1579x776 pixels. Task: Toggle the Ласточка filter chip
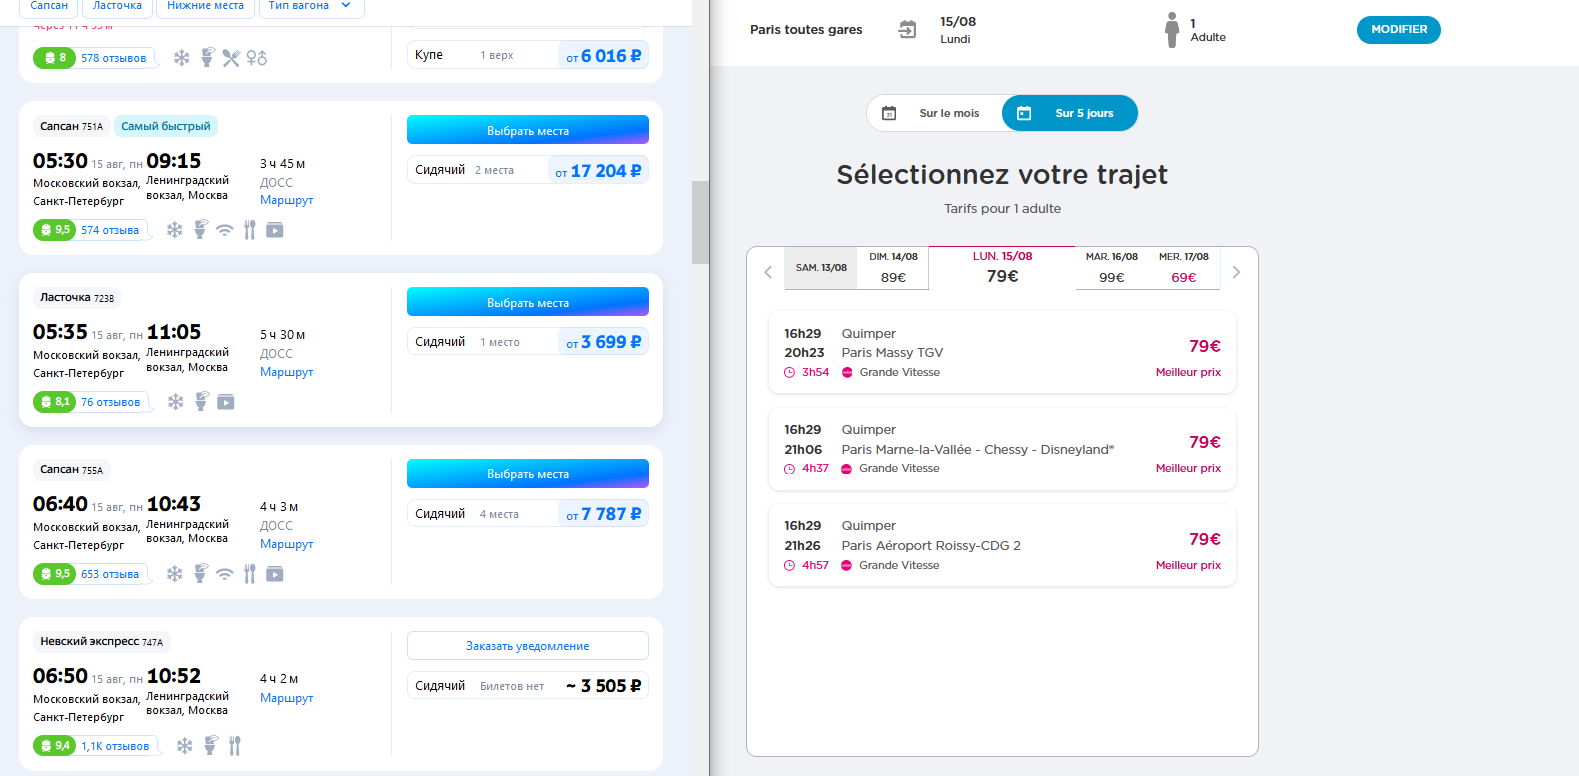(x=117, y=6)
